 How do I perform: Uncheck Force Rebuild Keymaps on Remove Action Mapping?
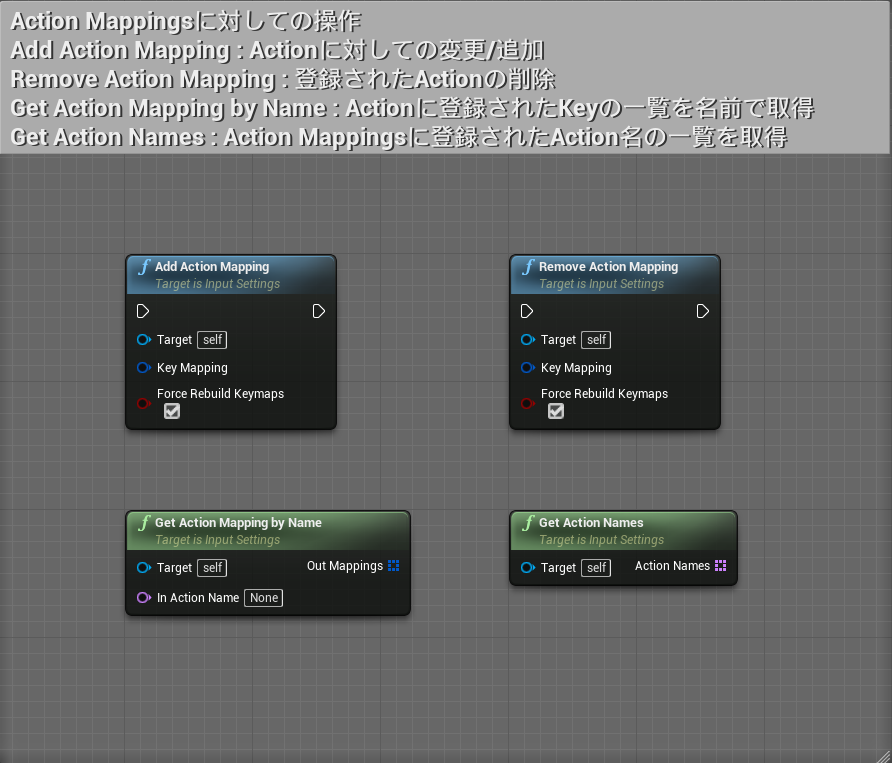click(556, 411)
